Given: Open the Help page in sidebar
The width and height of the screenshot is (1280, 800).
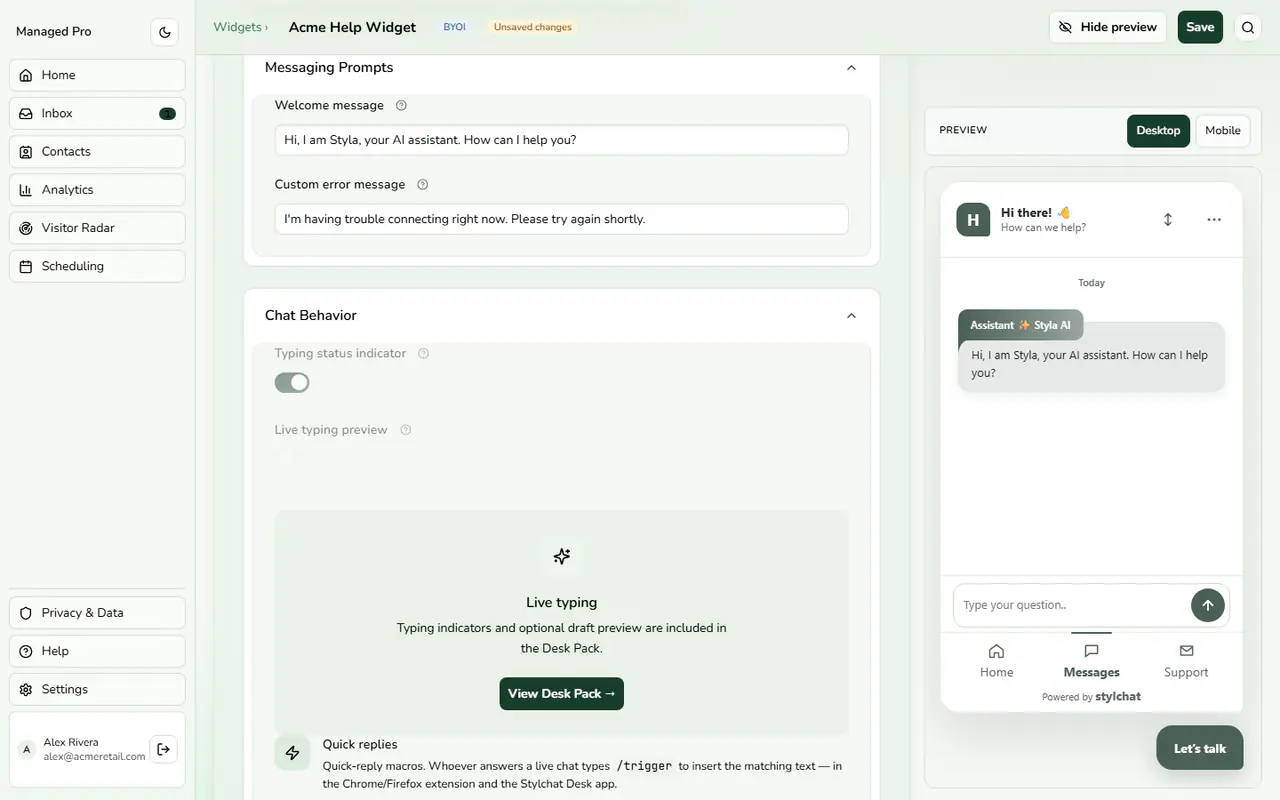Looking at the screenshot, I should point(97,651).
